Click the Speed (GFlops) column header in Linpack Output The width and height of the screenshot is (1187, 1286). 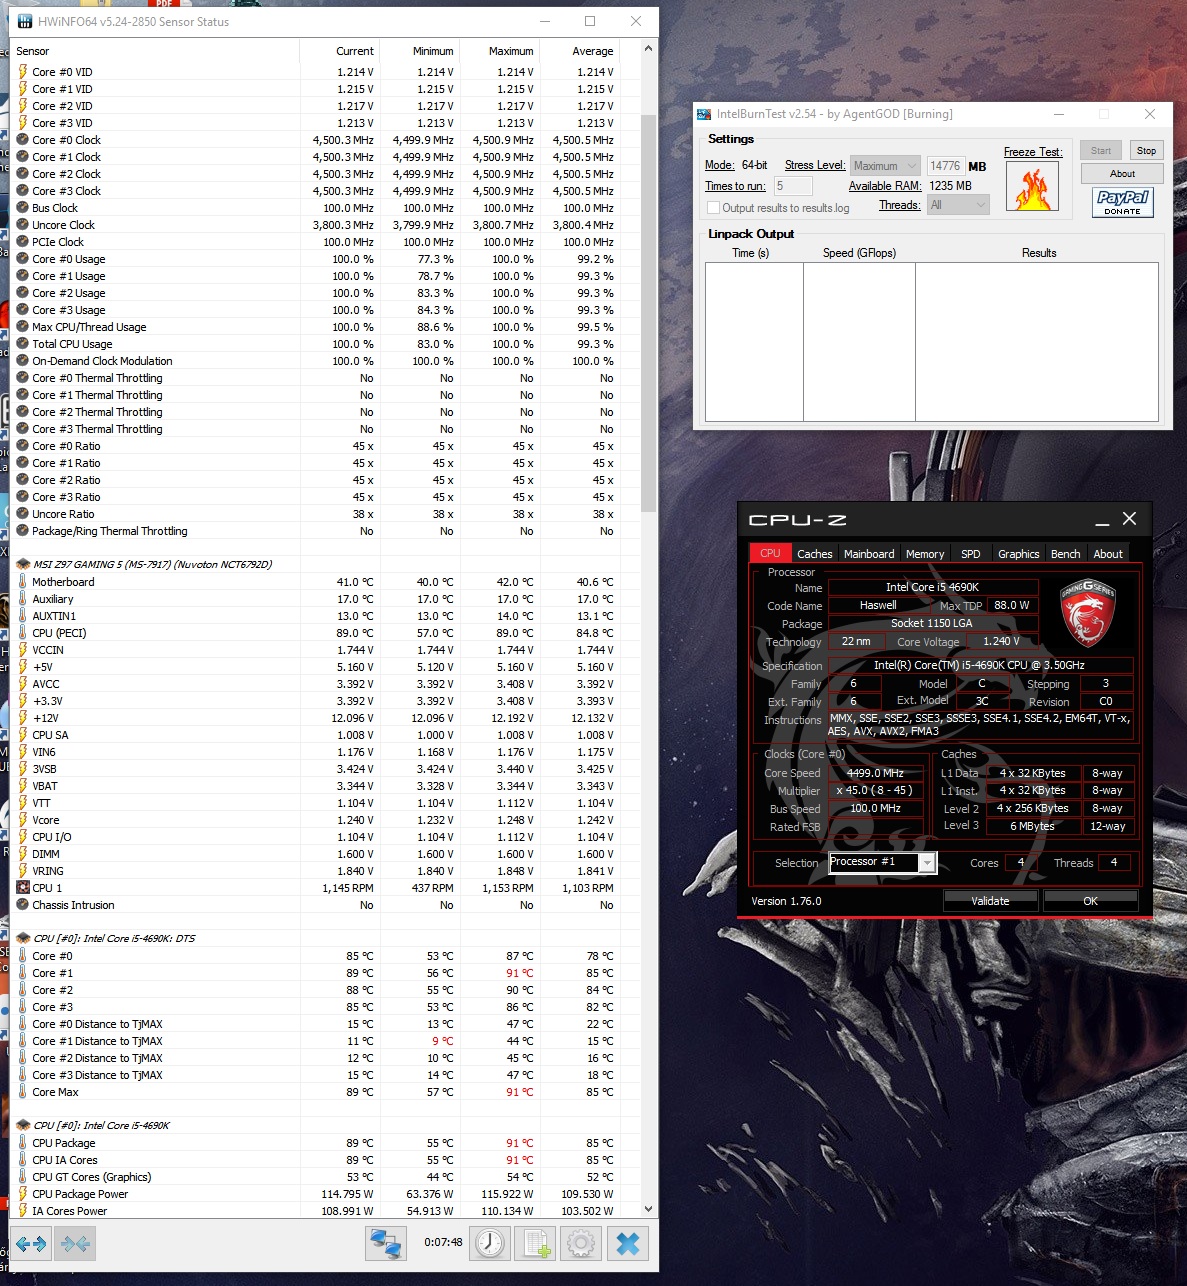pyautogui.click(x=859, y=253)
